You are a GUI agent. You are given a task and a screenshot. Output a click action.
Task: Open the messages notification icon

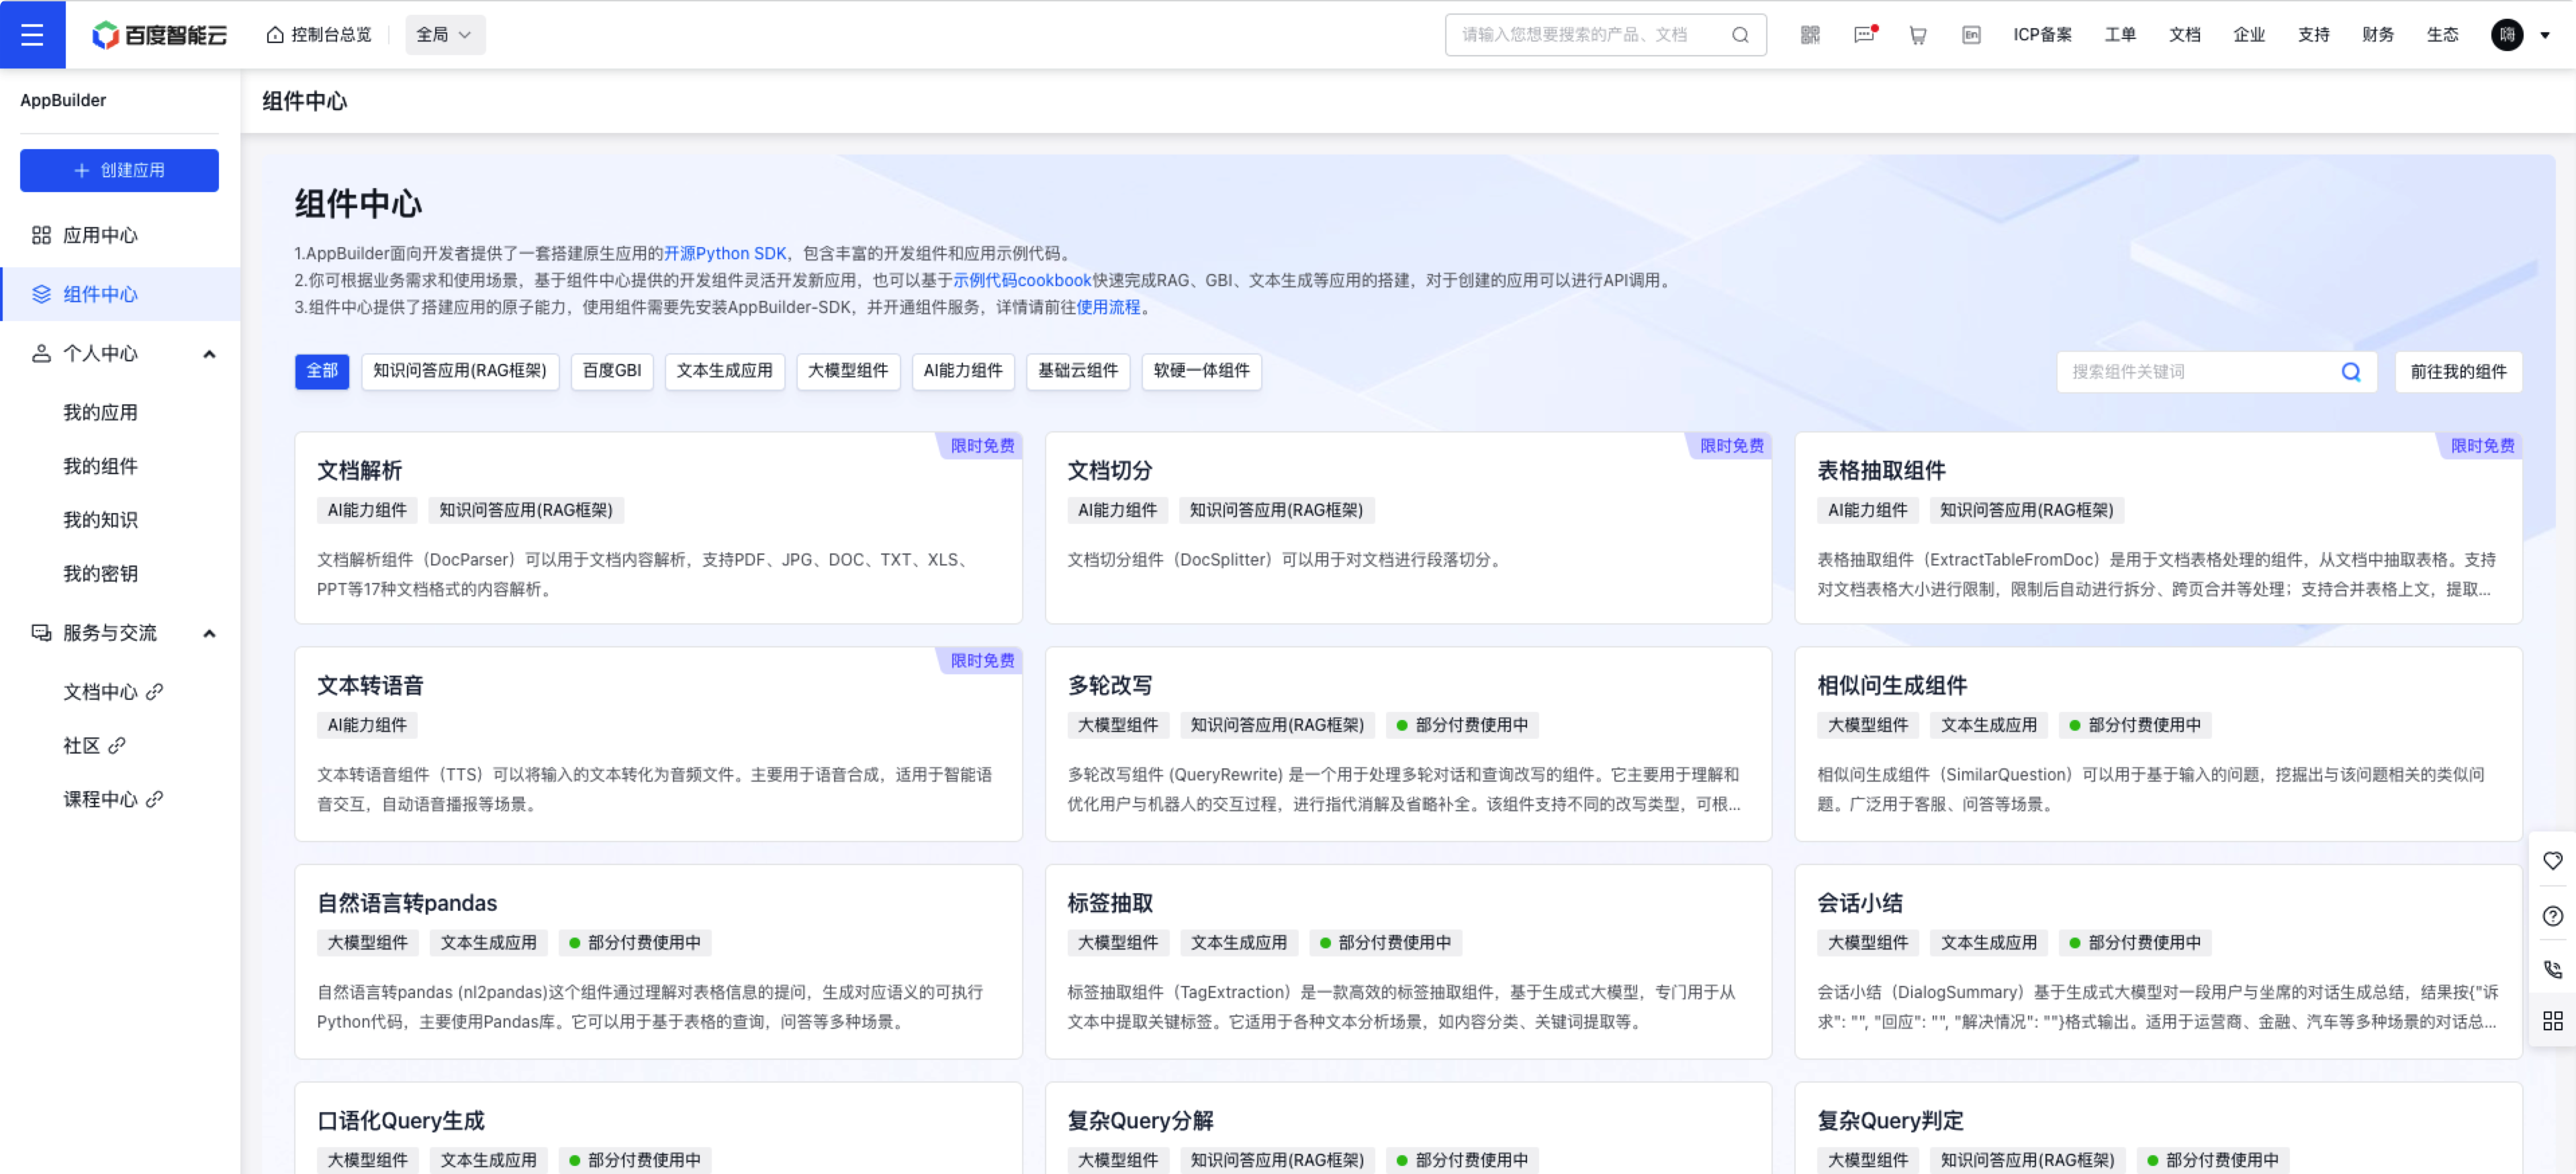[x=1864, y=35]
